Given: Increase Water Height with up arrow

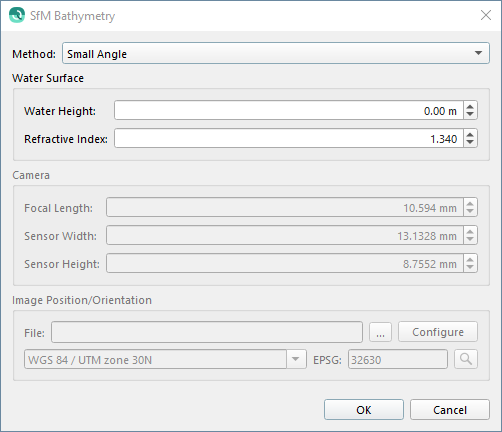Looking at the screenshot, I should tap(470, 106).
